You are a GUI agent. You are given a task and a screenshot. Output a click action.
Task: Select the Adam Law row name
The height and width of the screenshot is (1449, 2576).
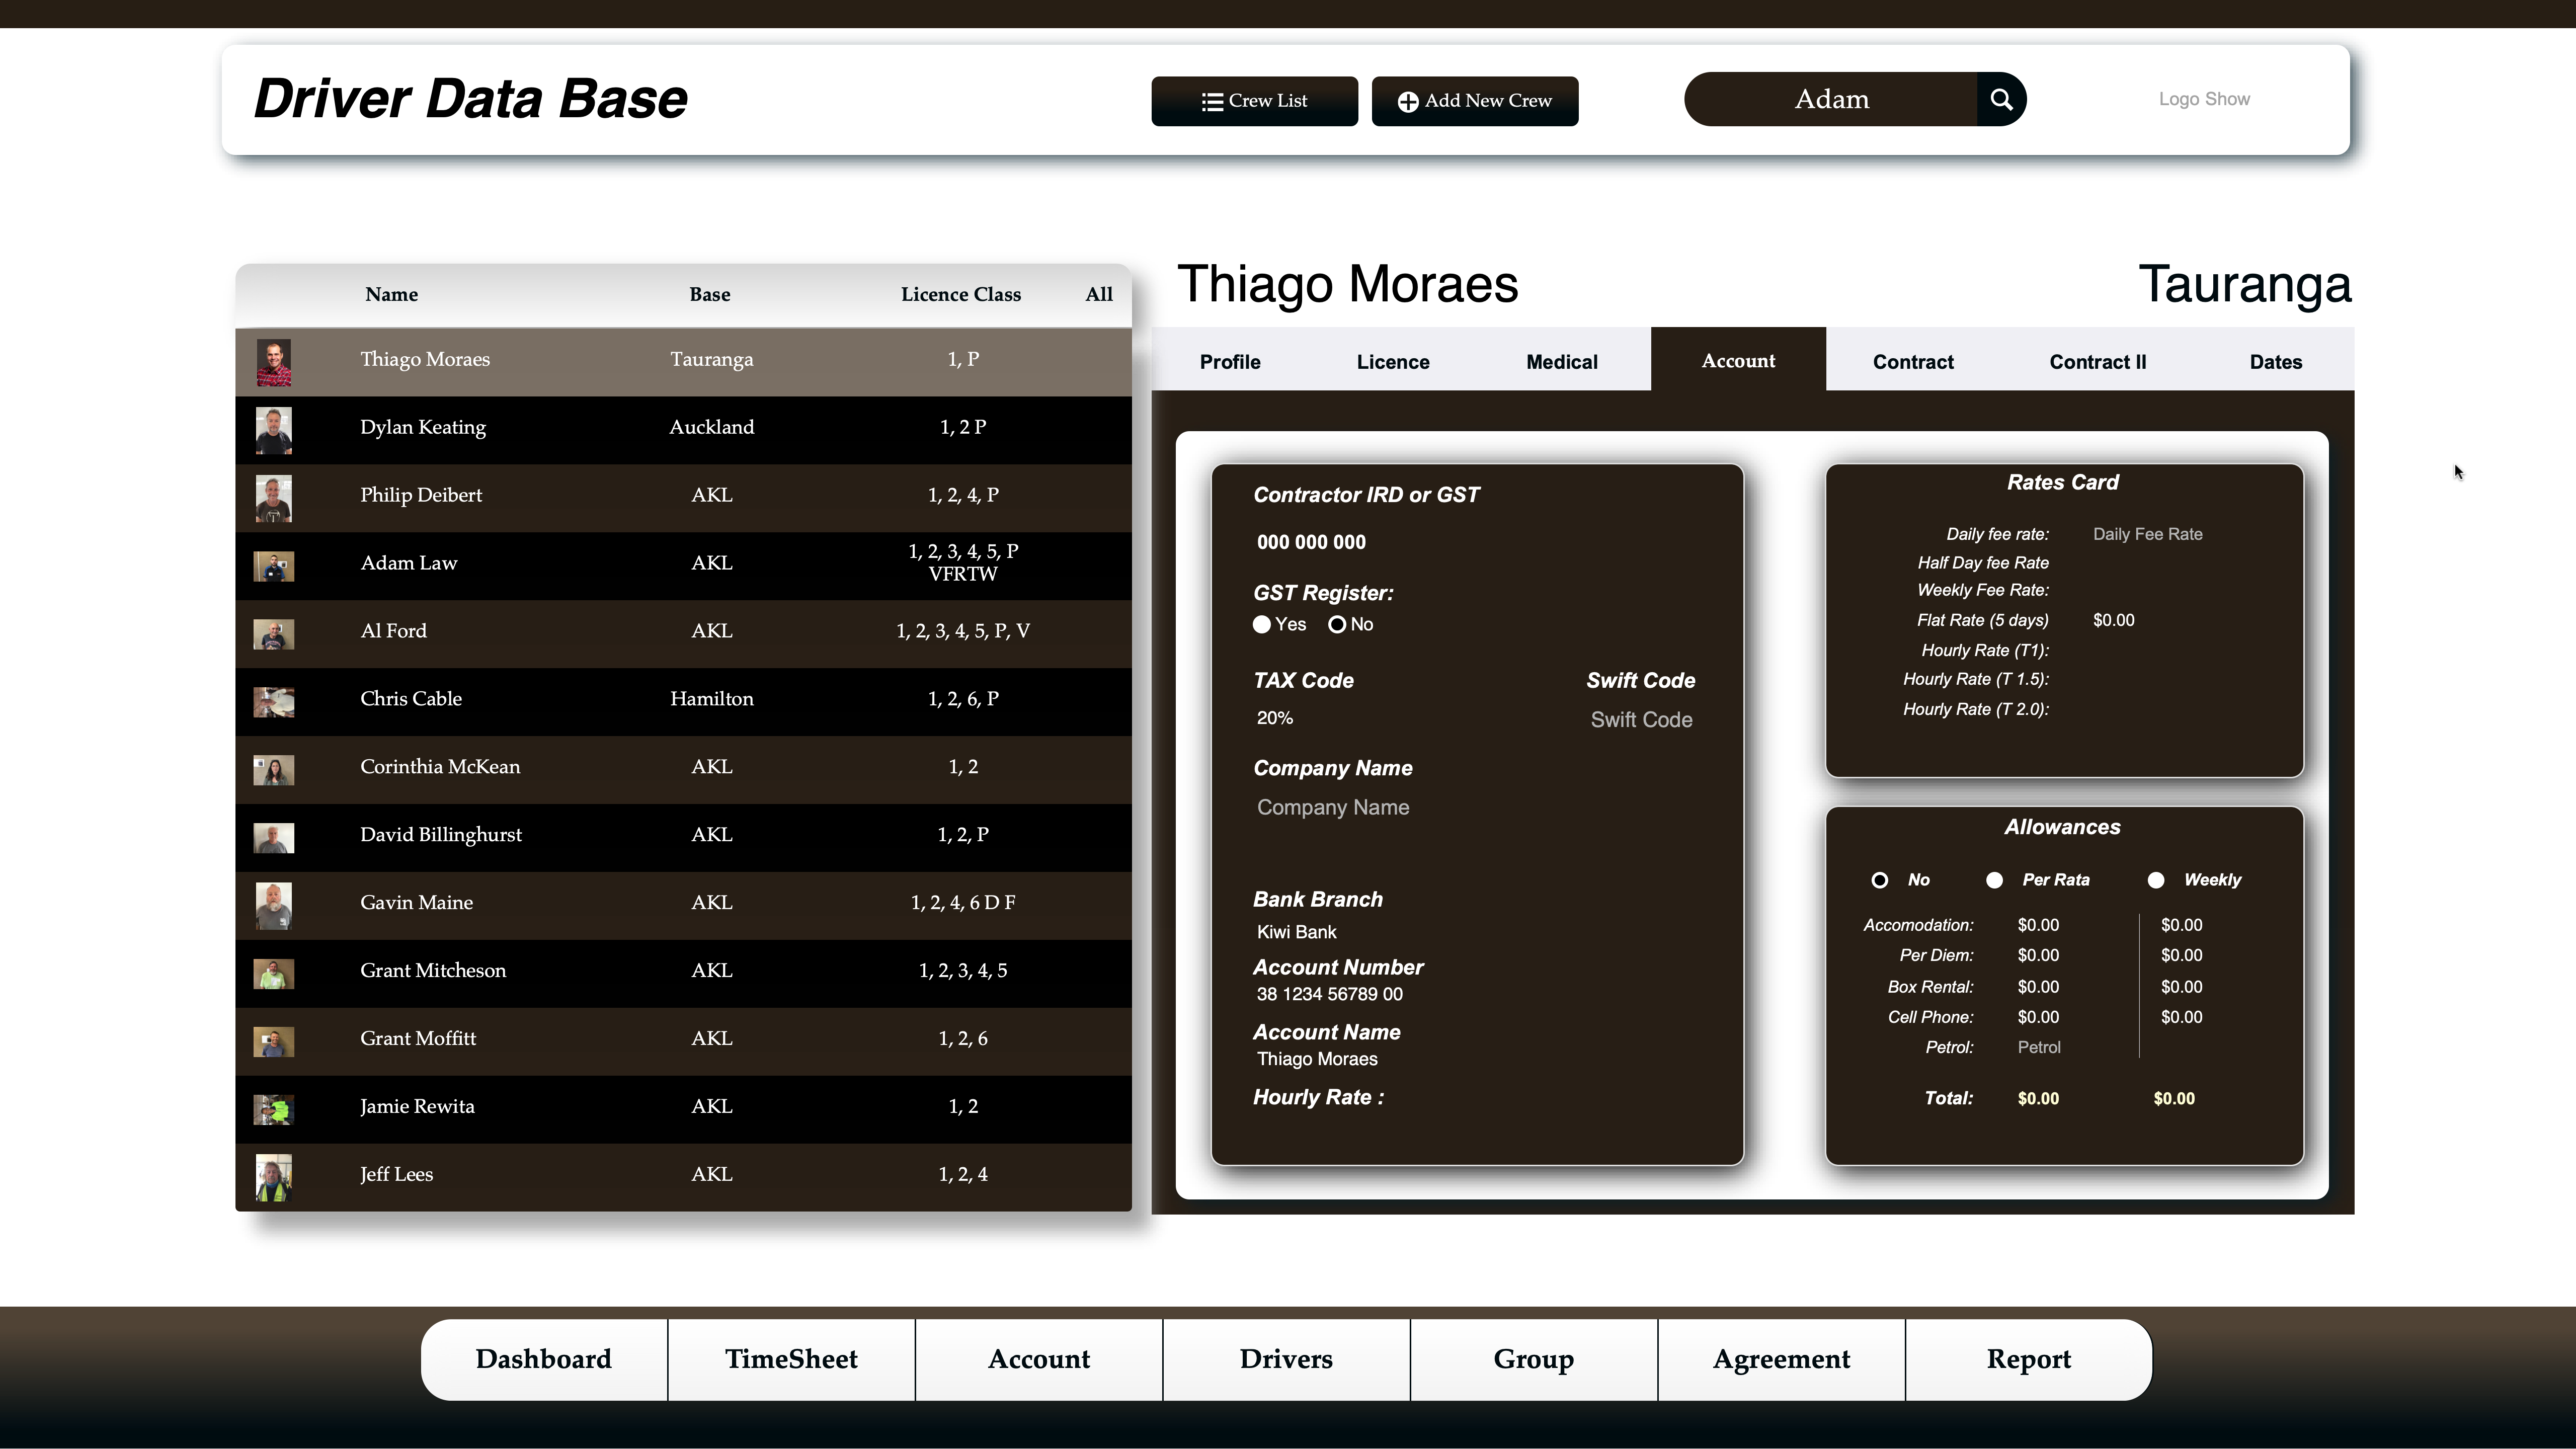point(409,563)
